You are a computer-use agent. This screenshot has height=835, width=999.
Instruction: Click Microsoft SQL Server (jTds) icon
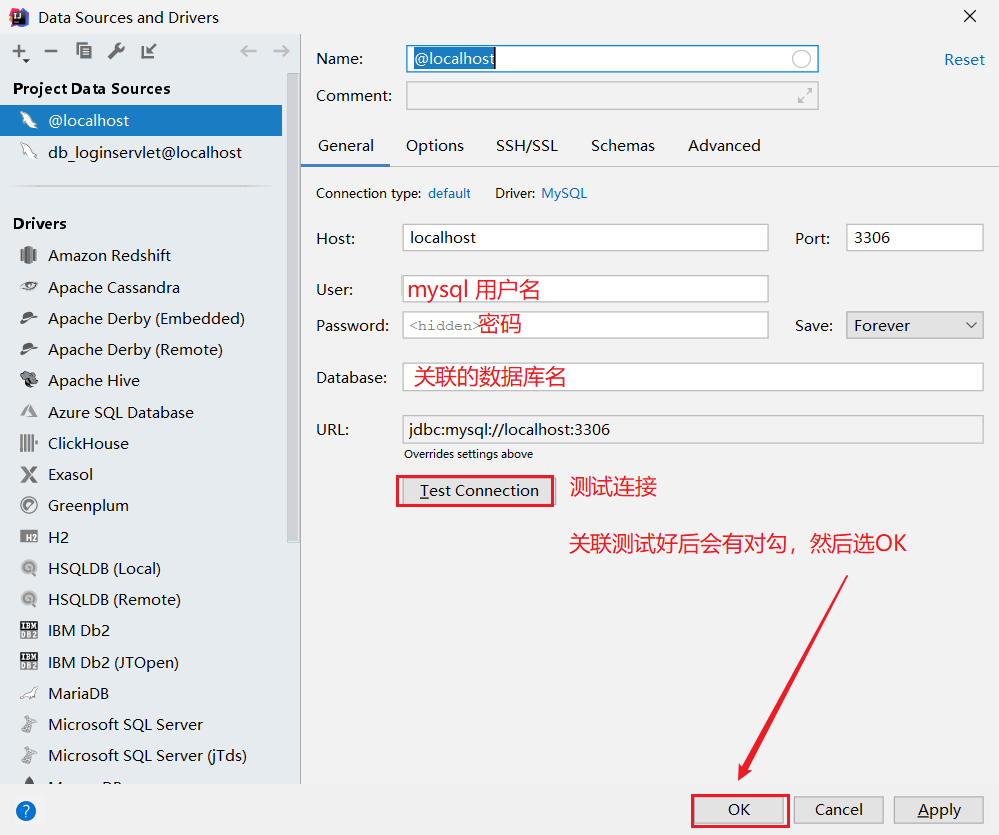click(x=29, y=755)
